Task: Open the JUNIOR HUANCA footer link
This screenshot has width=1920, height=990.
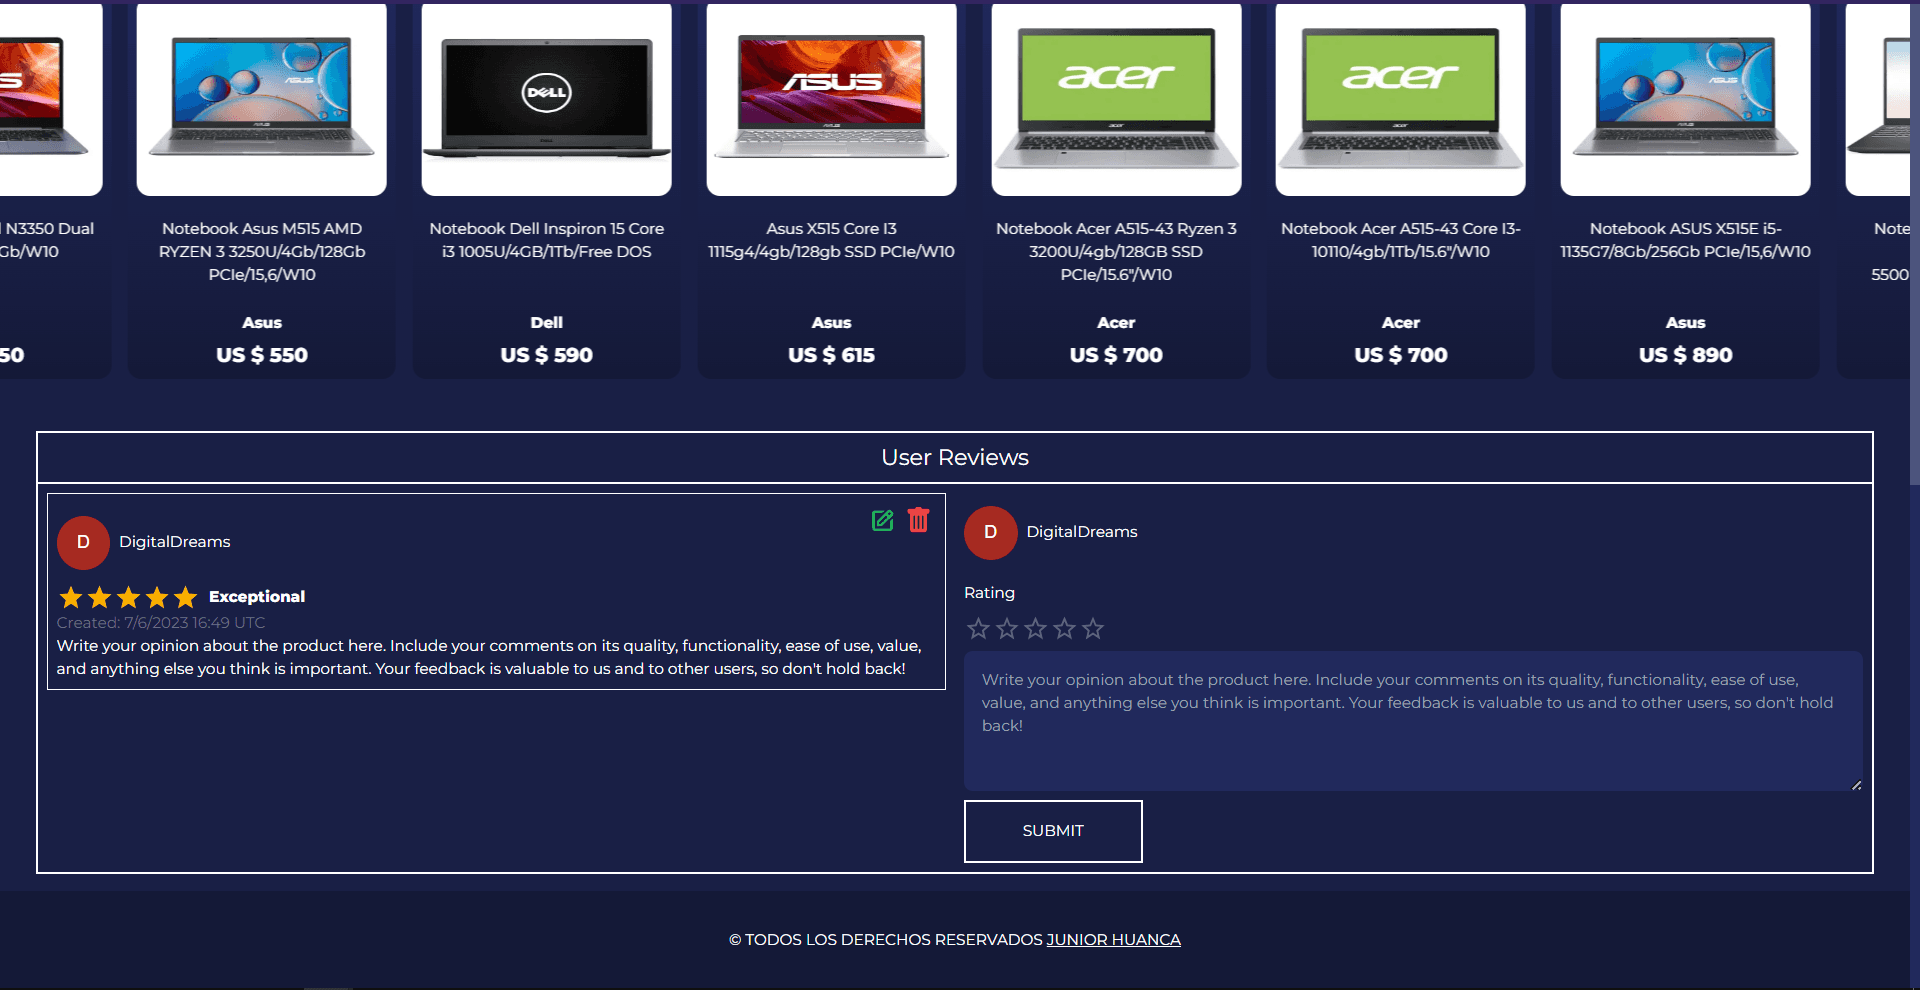Action: 1113,940
